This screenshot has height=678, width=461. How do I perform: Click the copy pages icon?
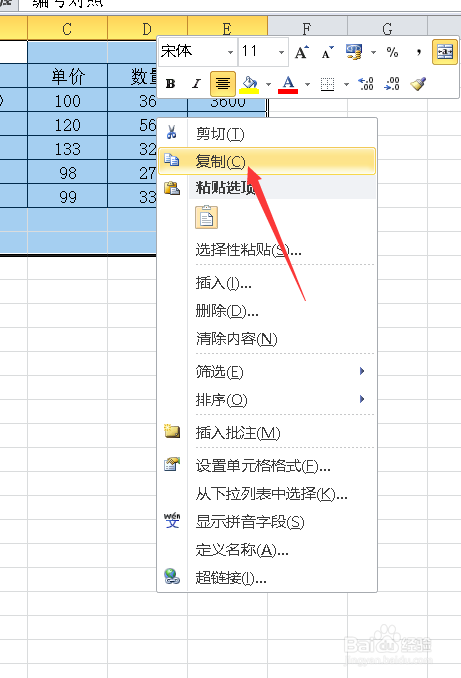[x=172, y=160]
